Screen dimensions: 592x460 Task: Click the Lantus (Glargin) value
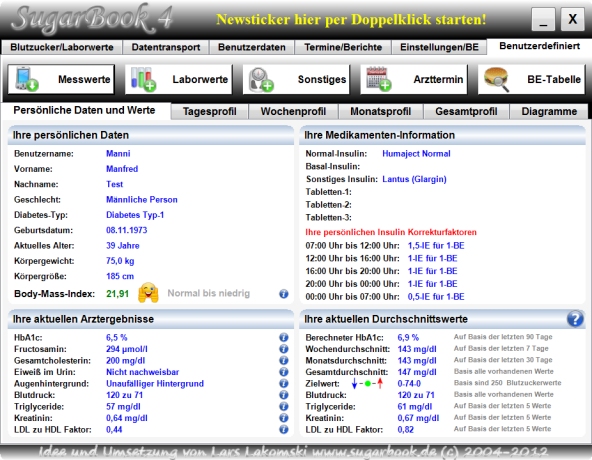click(x=414, y=179)
